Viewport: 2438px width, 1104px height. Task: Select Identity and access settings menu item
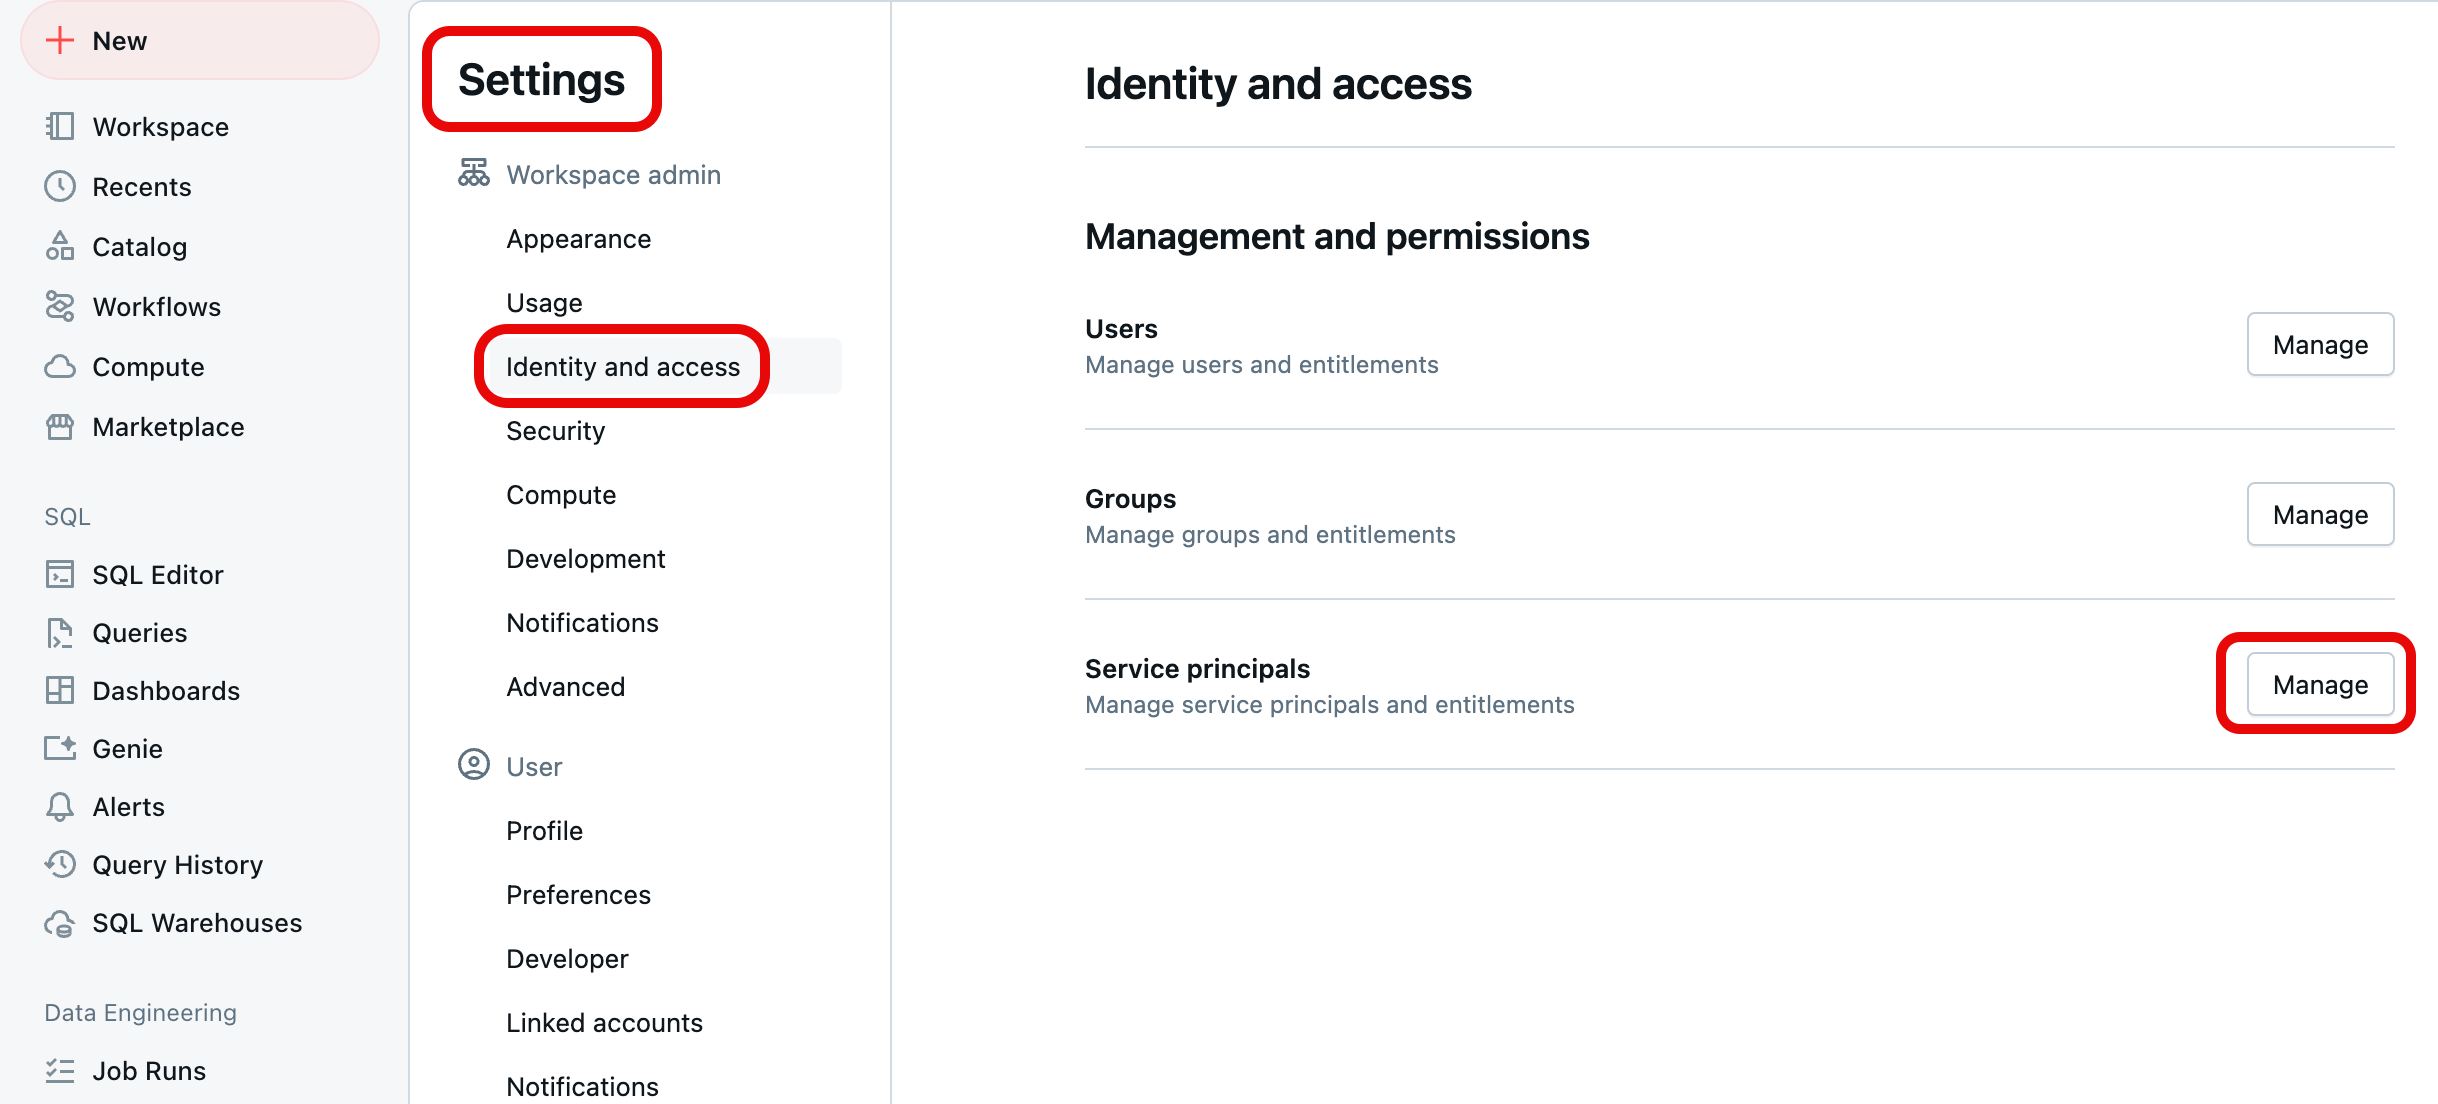point(623,365)
